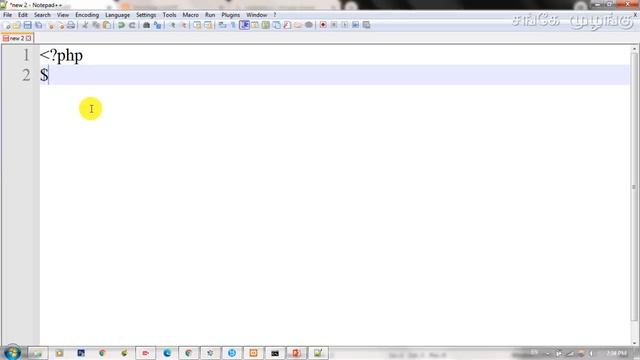
Task: Click the editor vertical scrollbar down arrow
Action: (634, 343)
